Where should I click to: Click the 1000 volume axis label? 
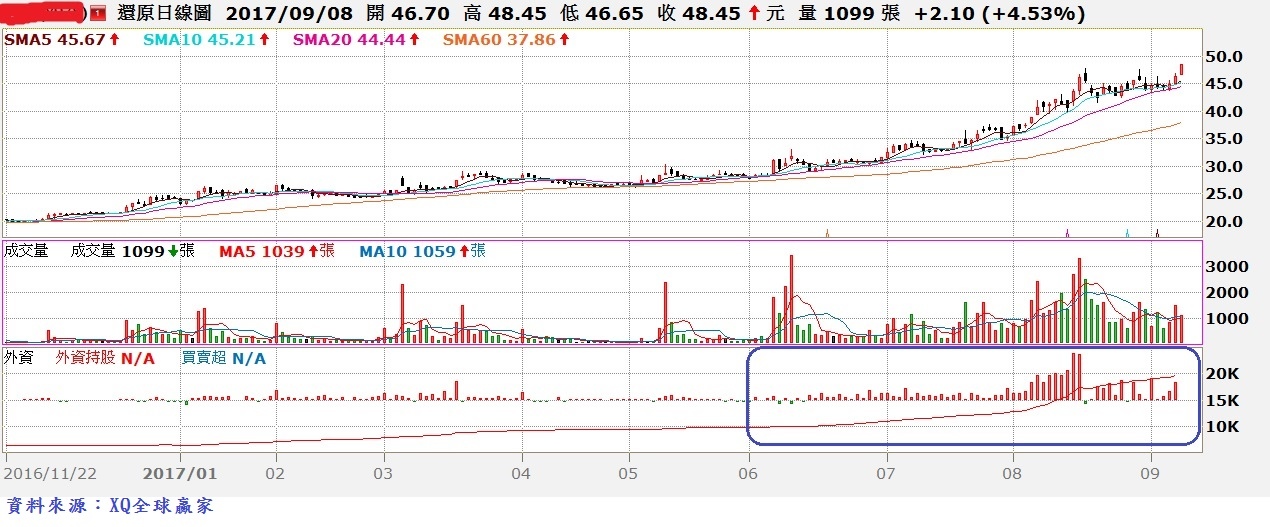pyautogui.click(x=1226, y=319)
